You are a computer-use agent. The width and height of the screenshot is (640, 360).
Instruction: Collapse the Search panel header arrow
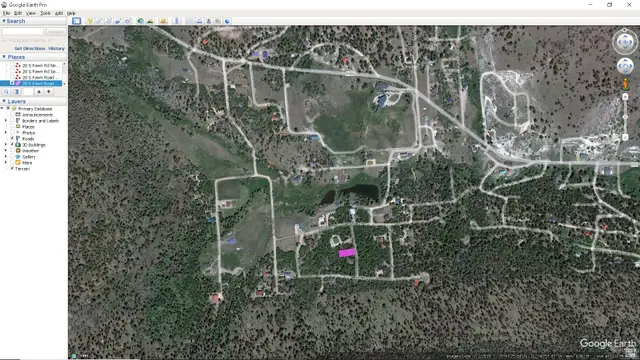pyautogui.click(x=4, y=21)
